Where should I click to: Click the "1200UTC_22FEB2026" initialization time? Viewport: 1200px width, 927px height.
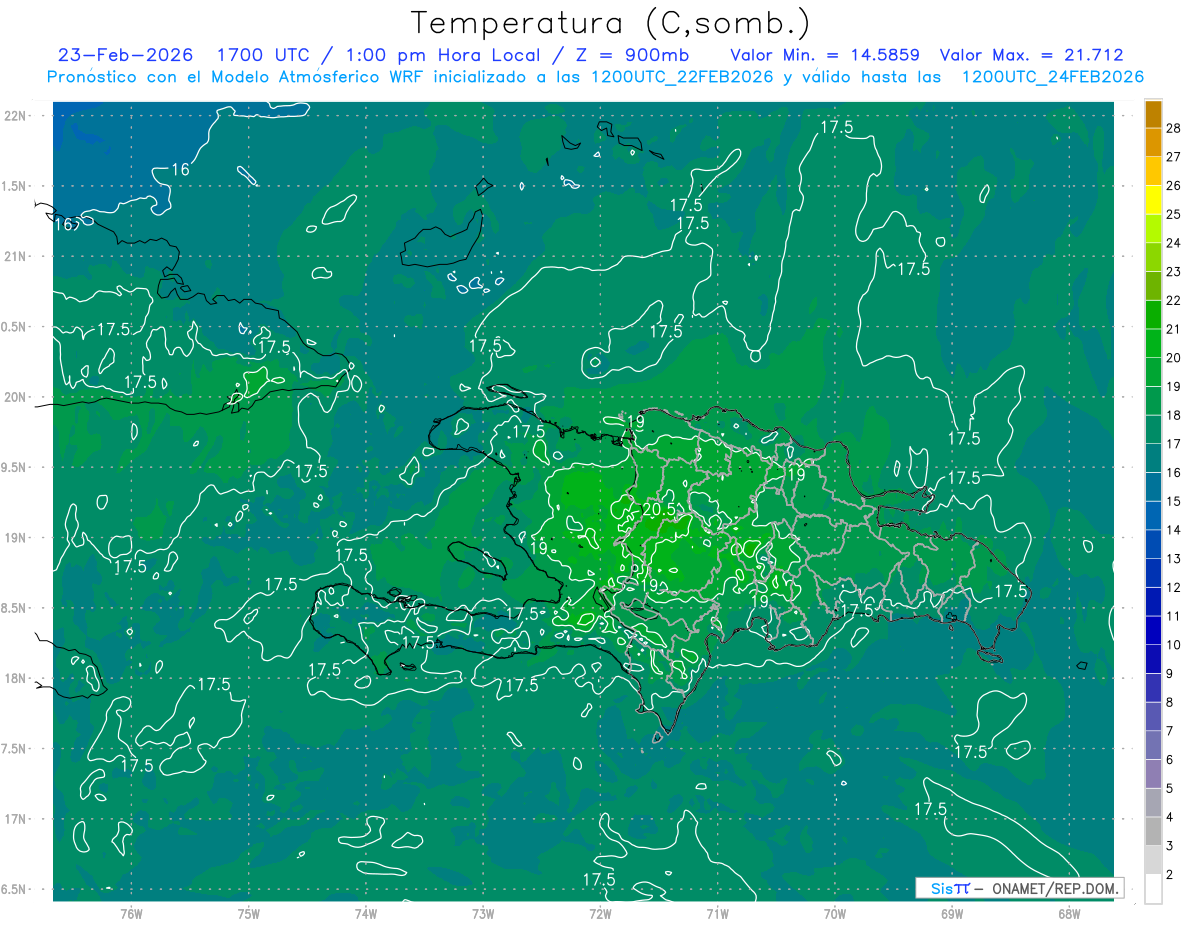(682, 77)
